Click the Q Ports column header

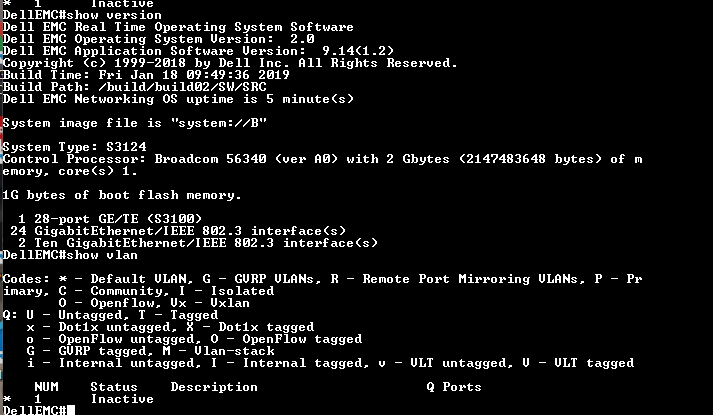(x=454, y=387)
